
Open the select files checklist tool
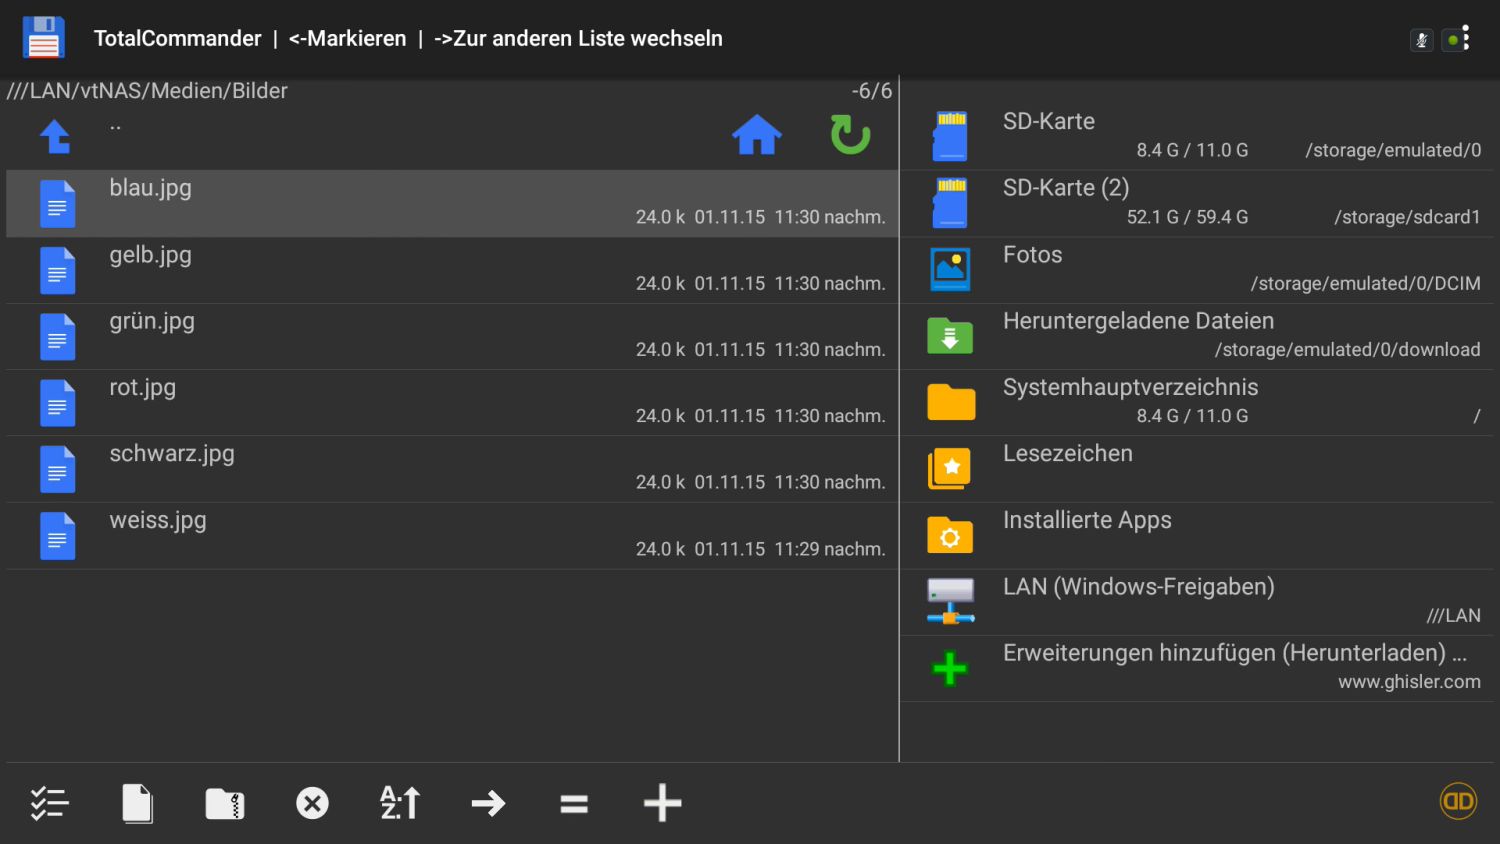click(49, 803)
